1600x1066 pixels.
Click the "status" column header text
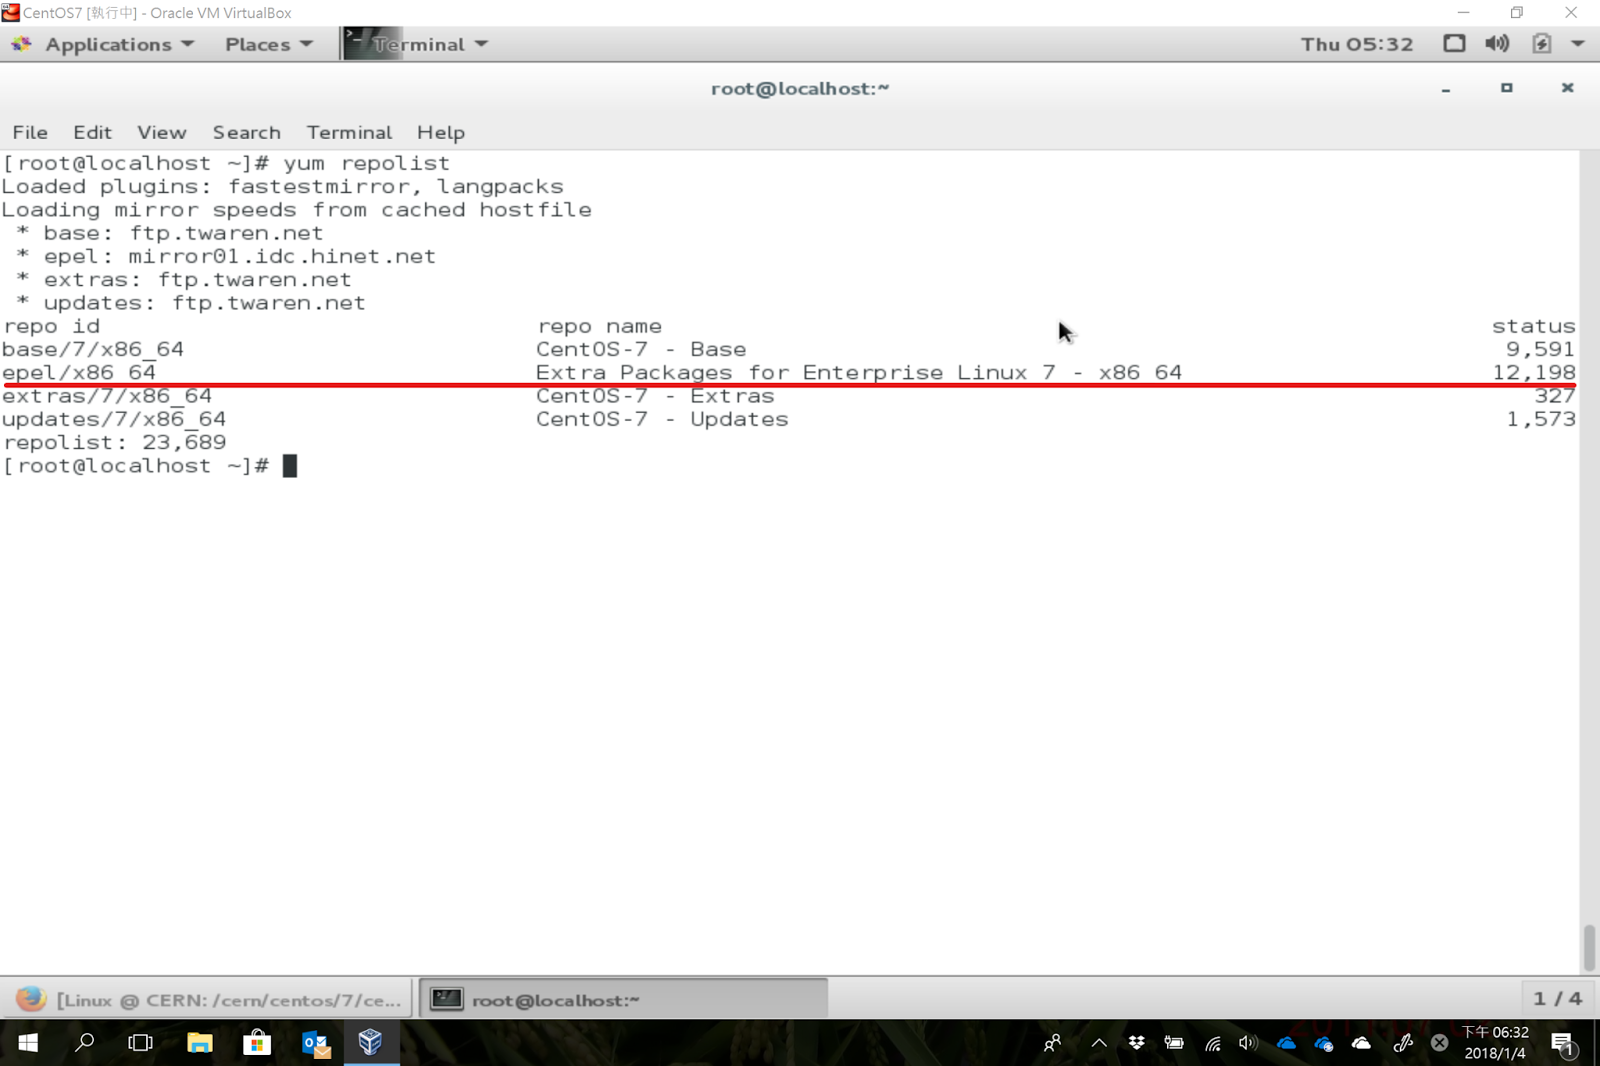tap(1533, 326)
